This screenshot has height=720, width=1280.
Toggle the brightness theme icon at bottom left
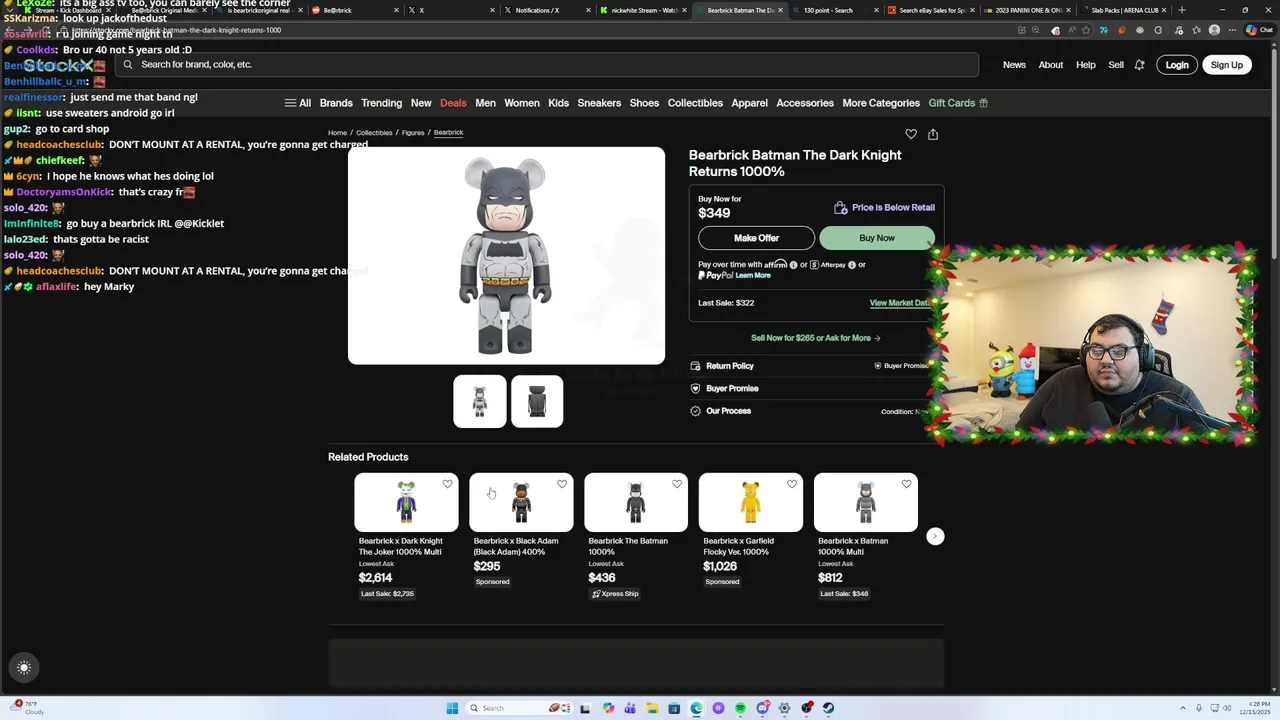pyautogui.click(x=24, y=668)
